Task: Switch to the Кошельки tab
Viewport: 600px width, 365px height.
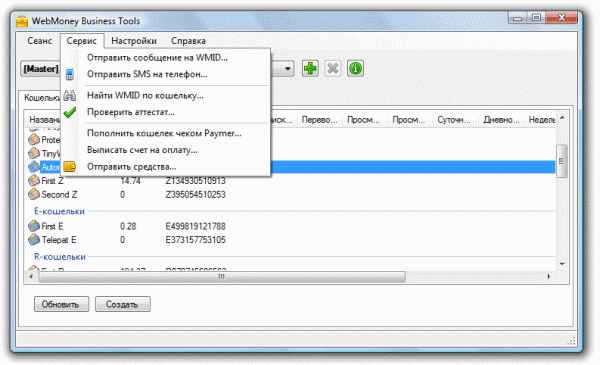Action: tap(41, 98)
